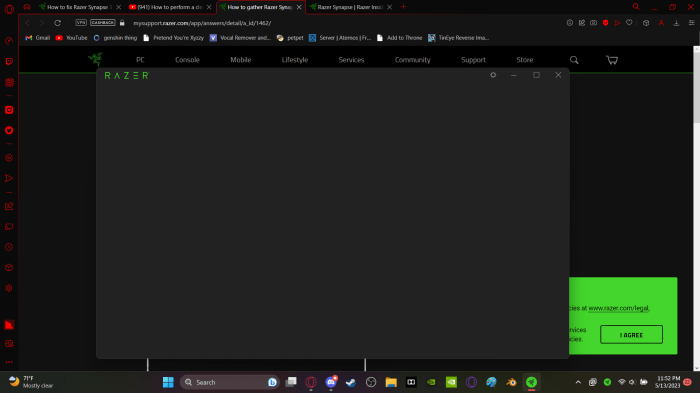Open the "Add to Throne" bookmark
The image size is (700, 393).
click(x=400, y=38)
